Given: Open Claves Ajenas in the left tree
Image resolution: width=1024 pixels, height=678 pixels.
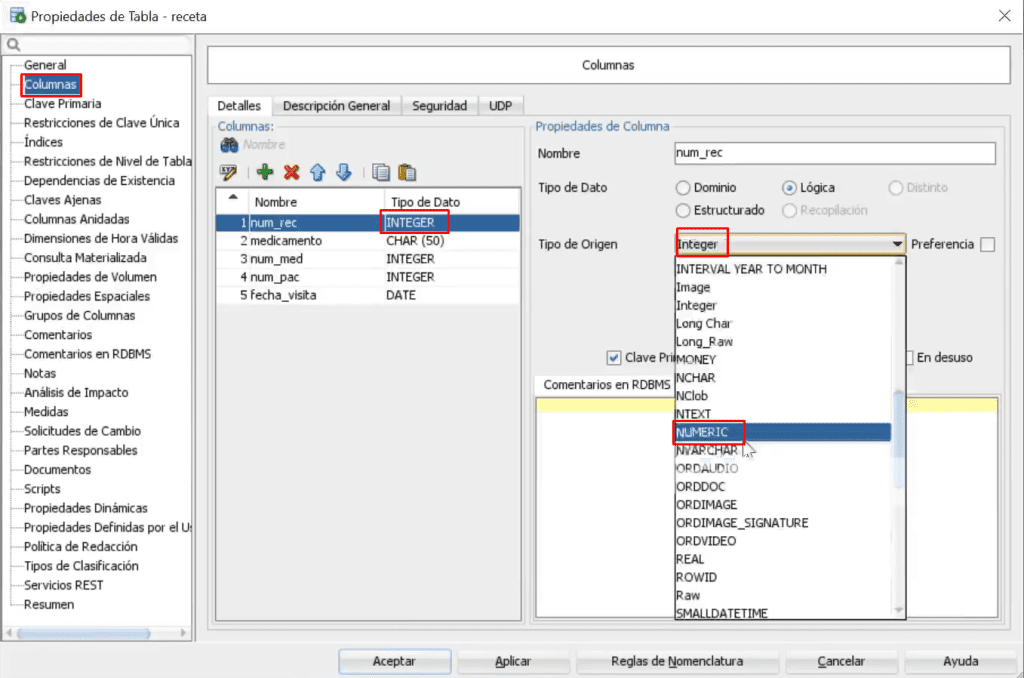Looking at the screenshot, I should [x=63, y=200].
